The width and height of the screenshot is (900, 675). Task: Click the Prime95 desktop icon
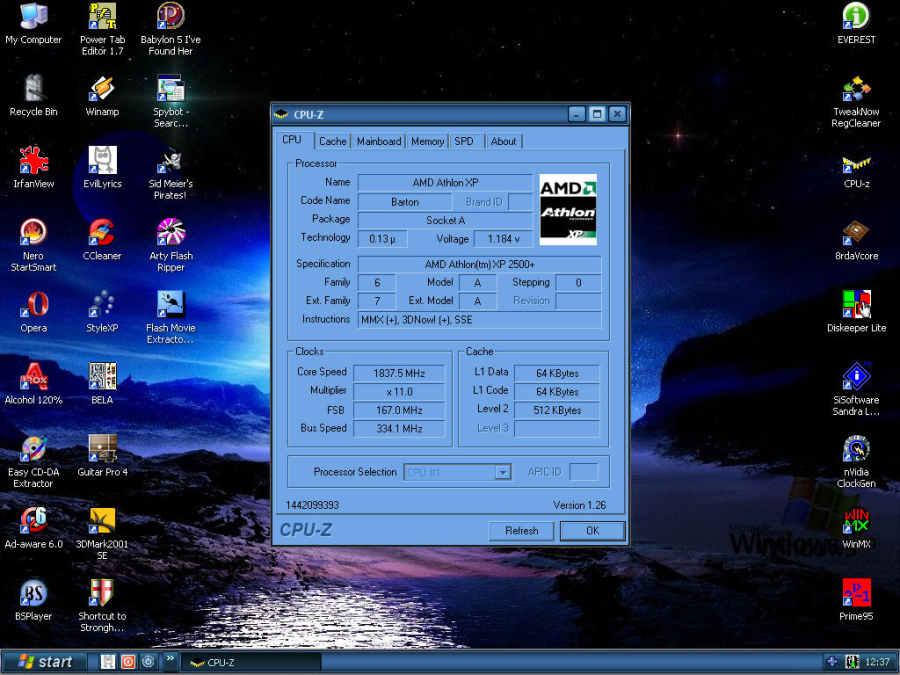click(856, 593)
